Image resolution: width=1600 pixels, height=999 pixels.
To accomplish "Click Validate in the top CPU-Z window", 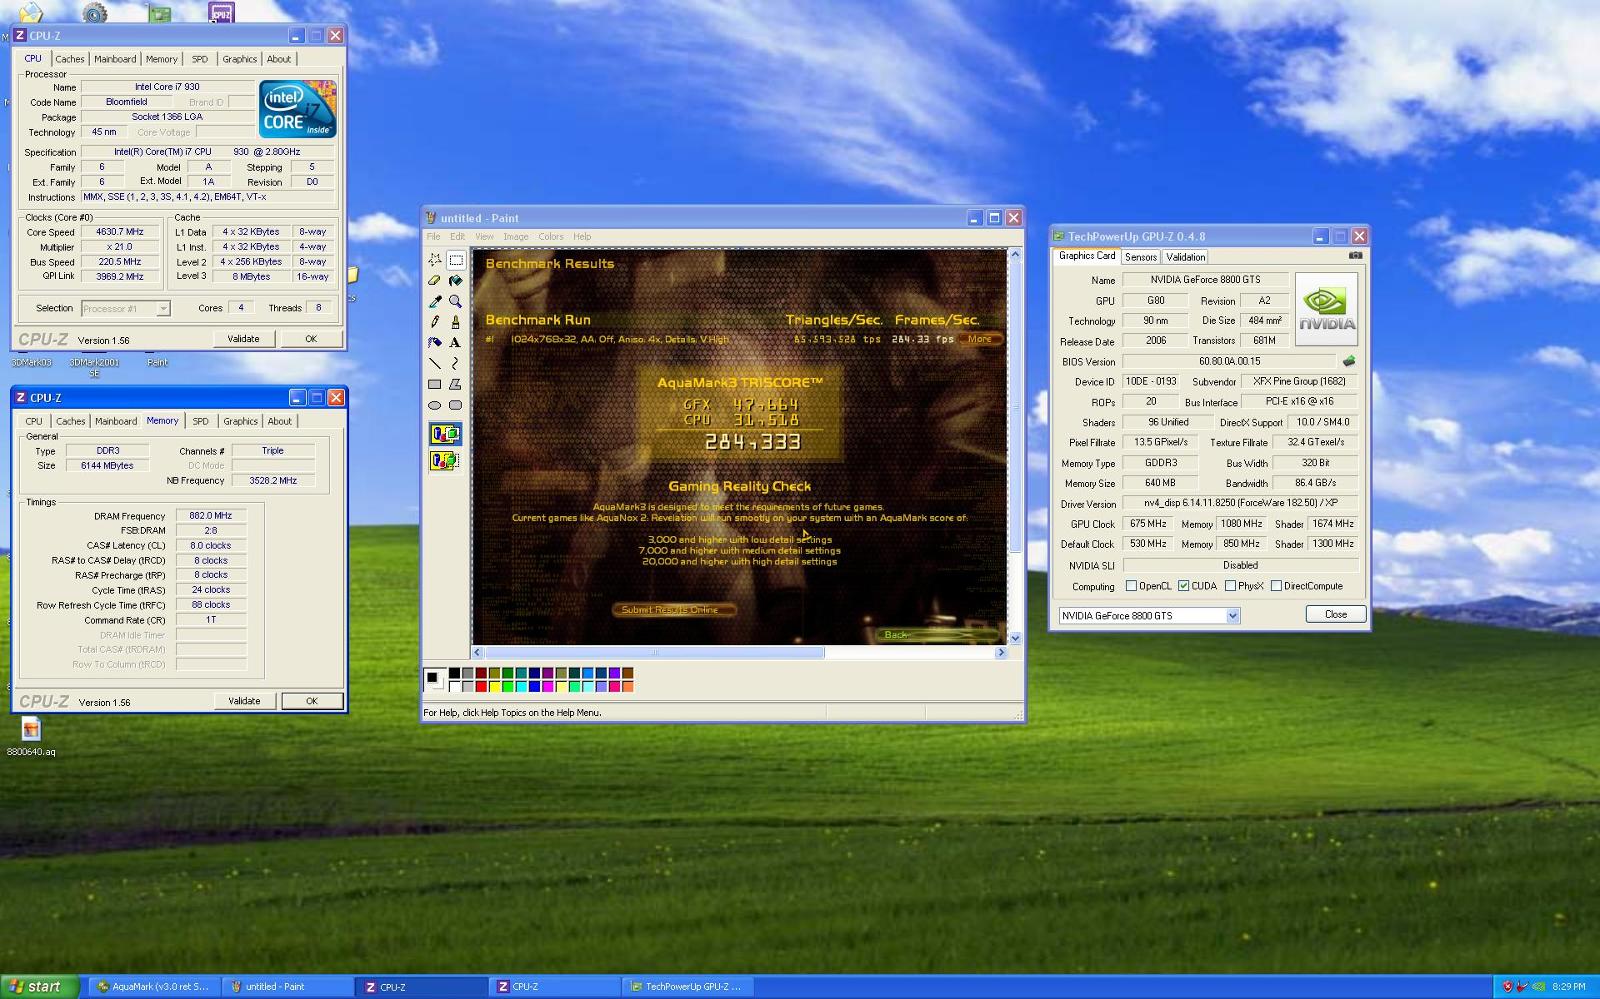I will tap(243, 339).
